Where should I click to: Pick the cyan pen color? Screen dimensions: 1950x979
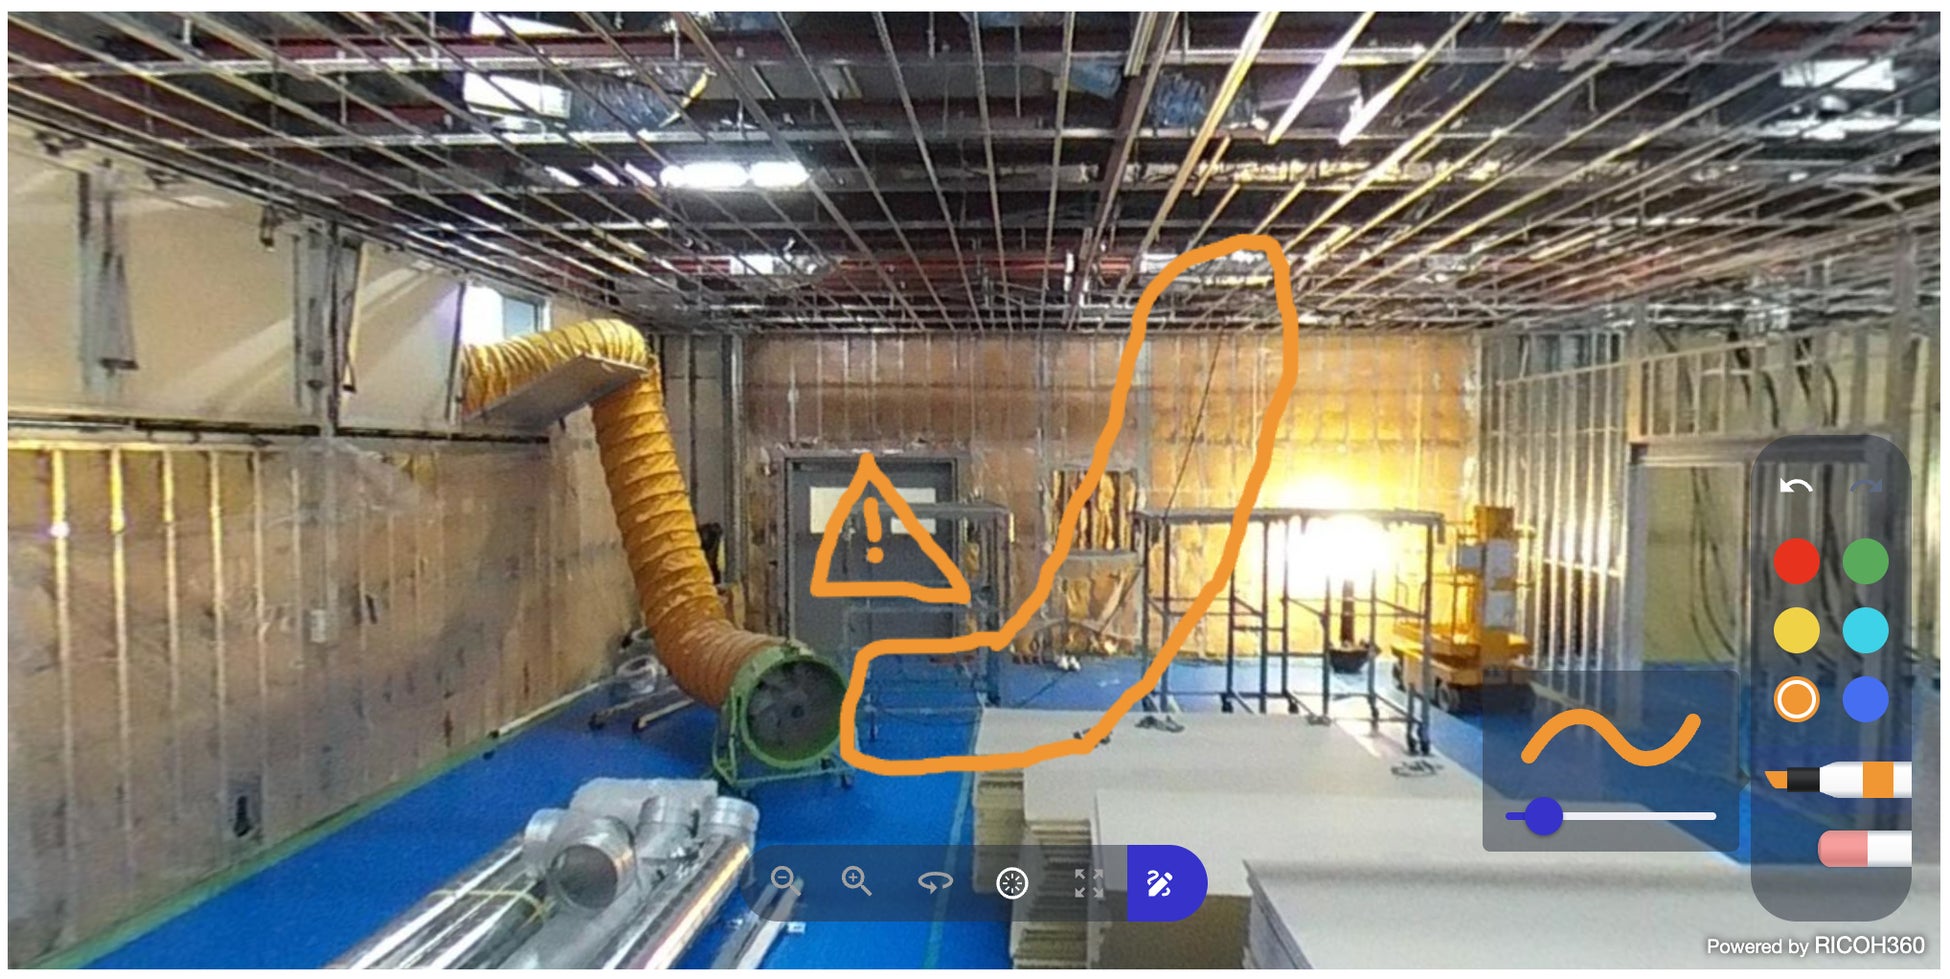(1866, 630)
